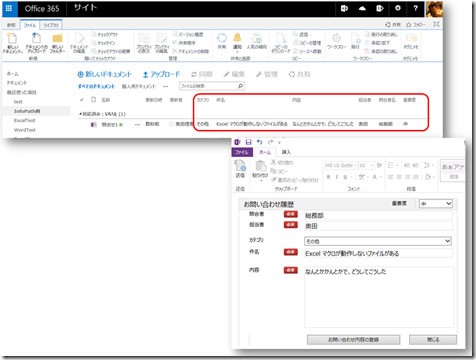This screenshot has height=360, width=476.
Task: Click the アップロード link
Action: pos(161,74)
